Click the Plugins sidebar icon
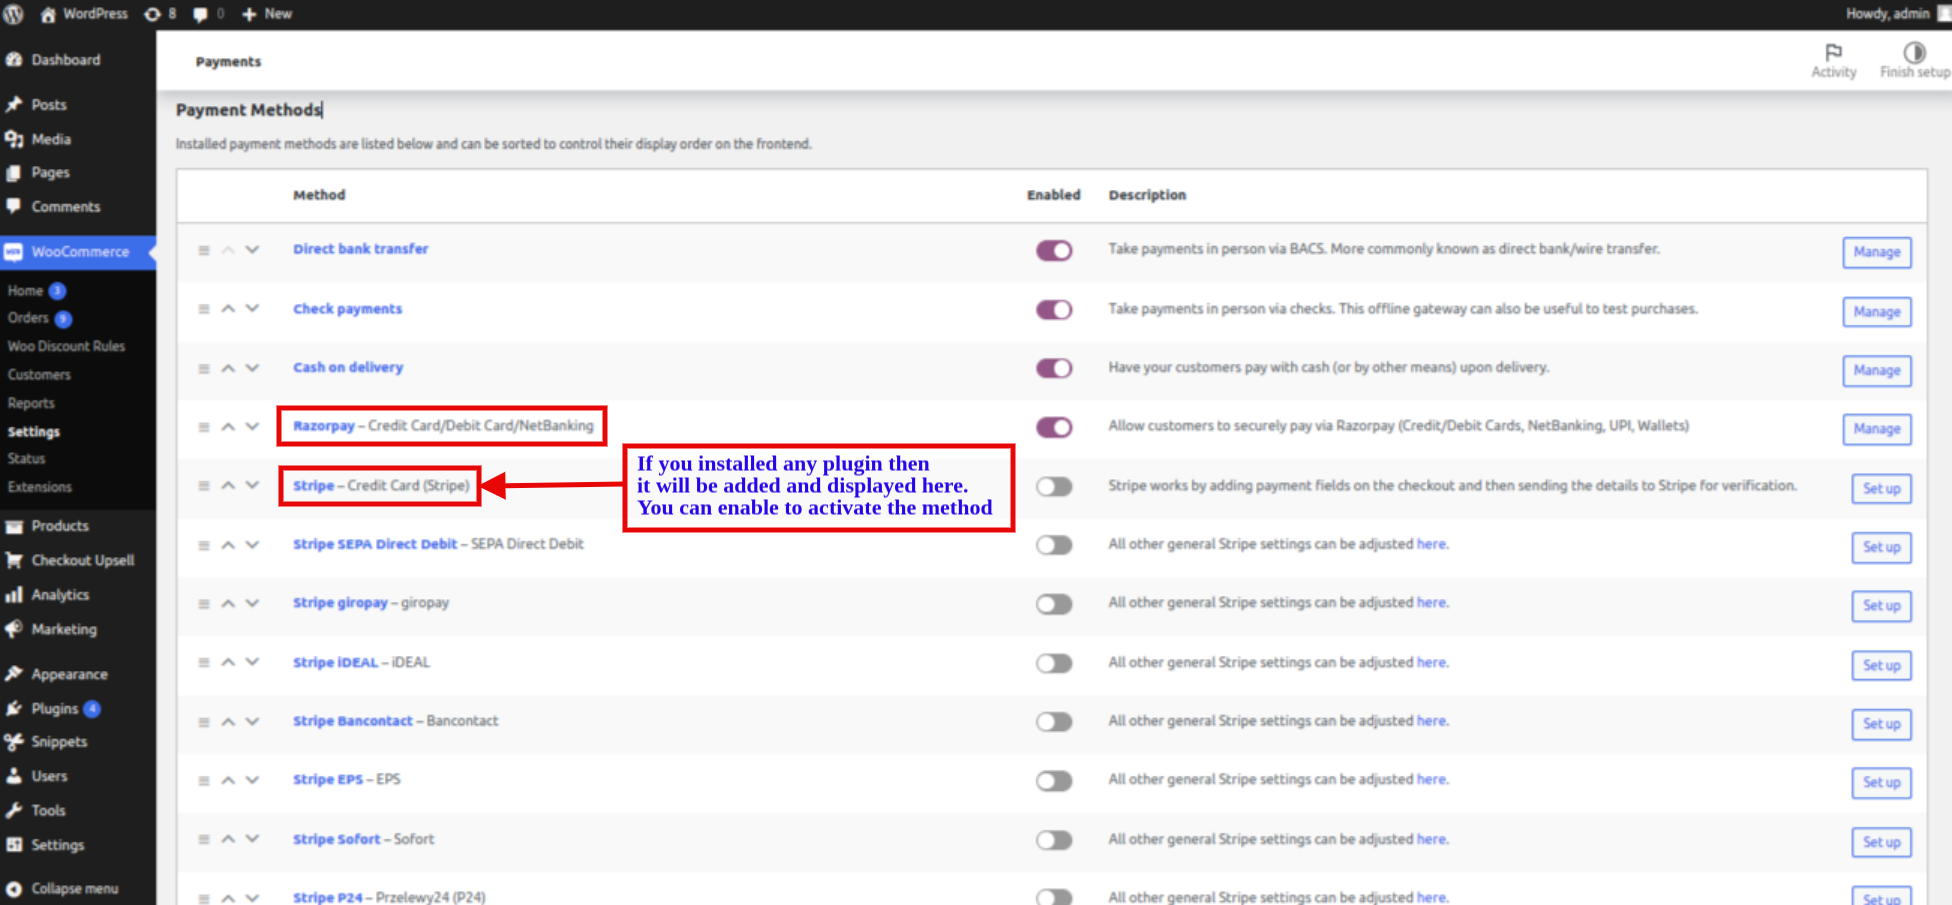 click(x=14, y=709)
